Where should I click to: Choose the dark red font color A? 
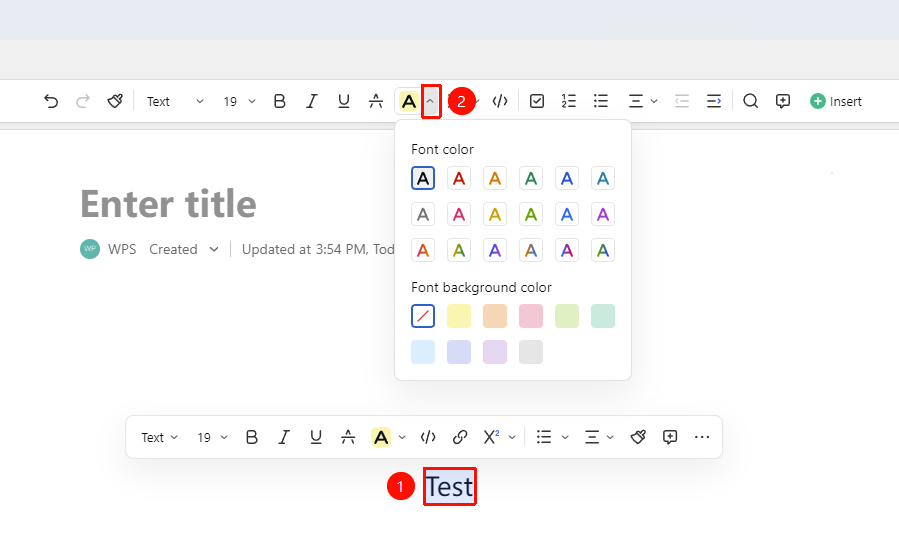tap(459, 178)
